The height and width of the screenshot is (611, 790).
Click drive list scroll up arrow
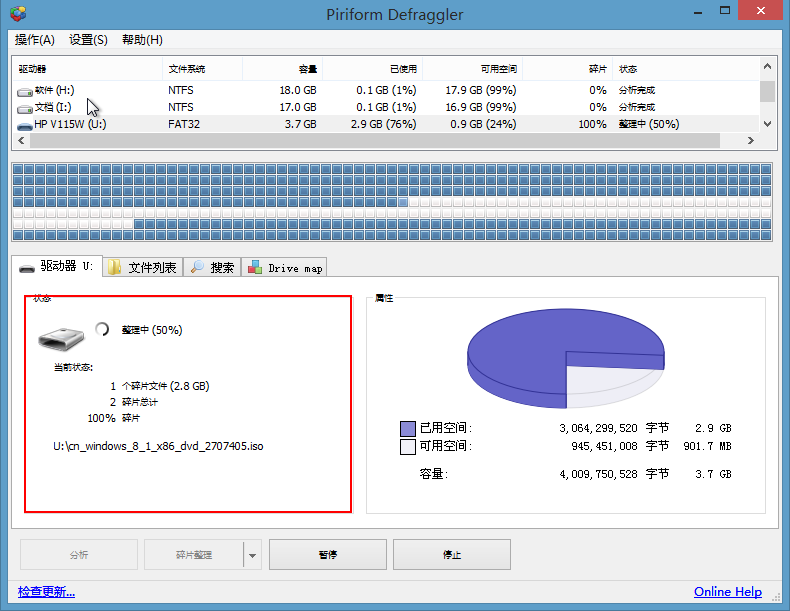click(x=767, y=66)
